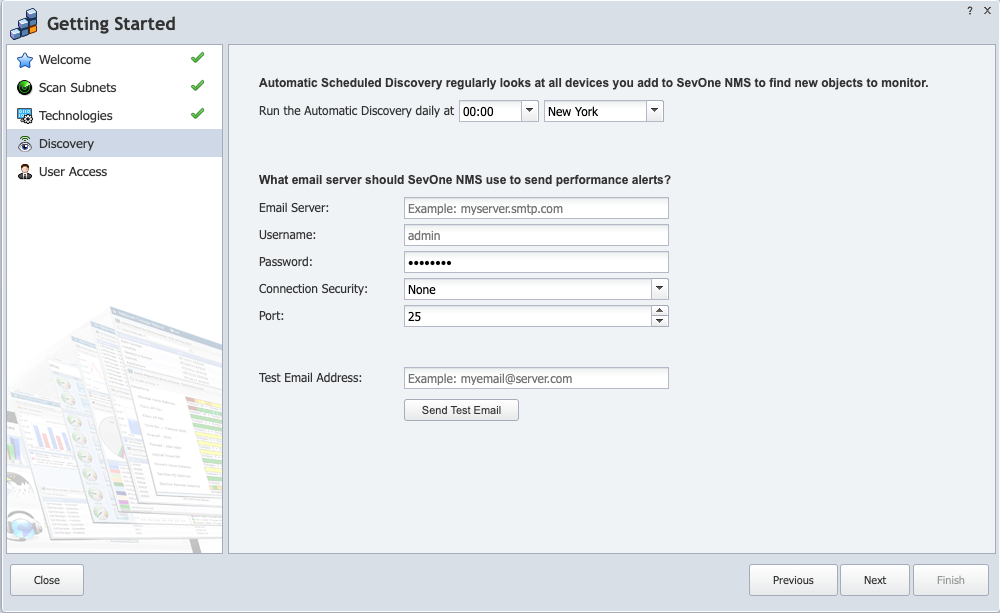Focus the Test Email Address field
The image size is (1000, 613).
click(x=536, y=378)
